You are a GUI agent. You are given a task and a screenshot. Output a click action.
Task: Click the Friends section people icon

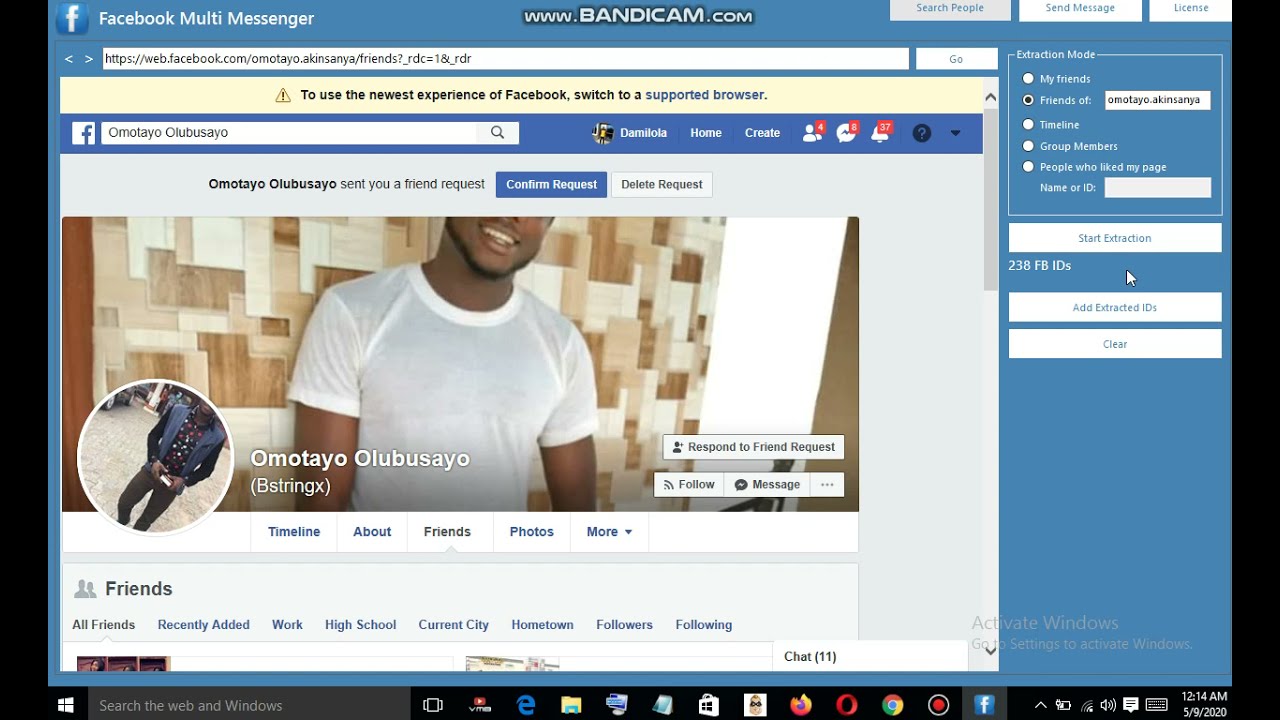[x=85, y=589]
